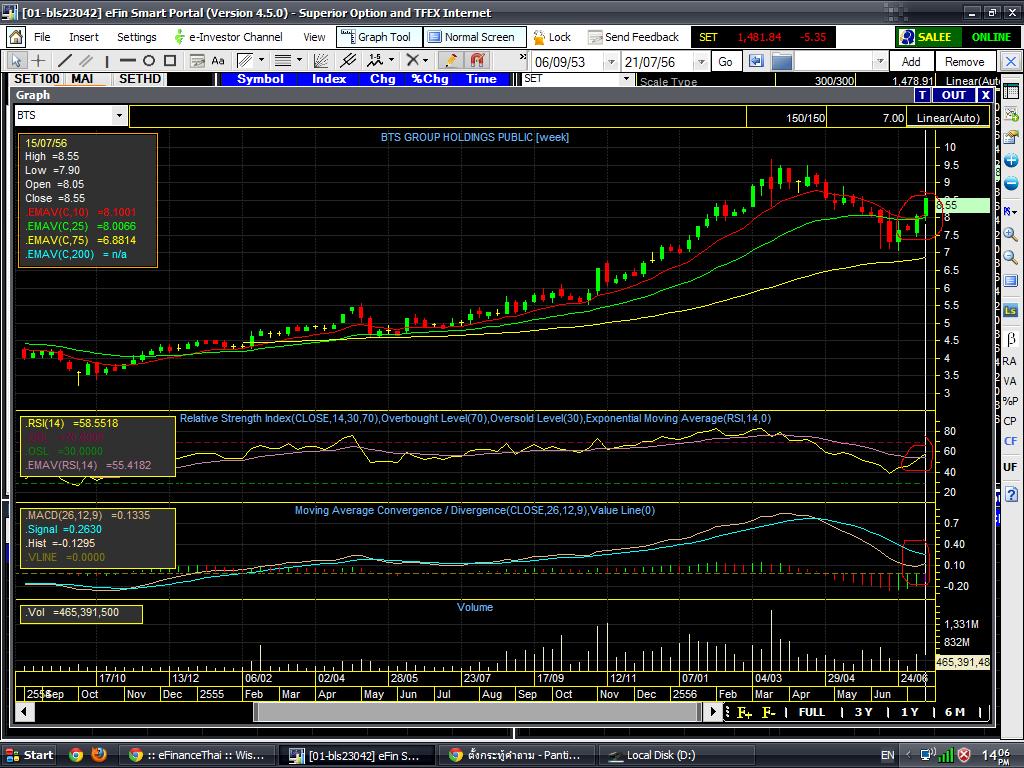The width and height of the screenshot is (1024, 768).
Task: Click the Go button
Action: [726, 62]
